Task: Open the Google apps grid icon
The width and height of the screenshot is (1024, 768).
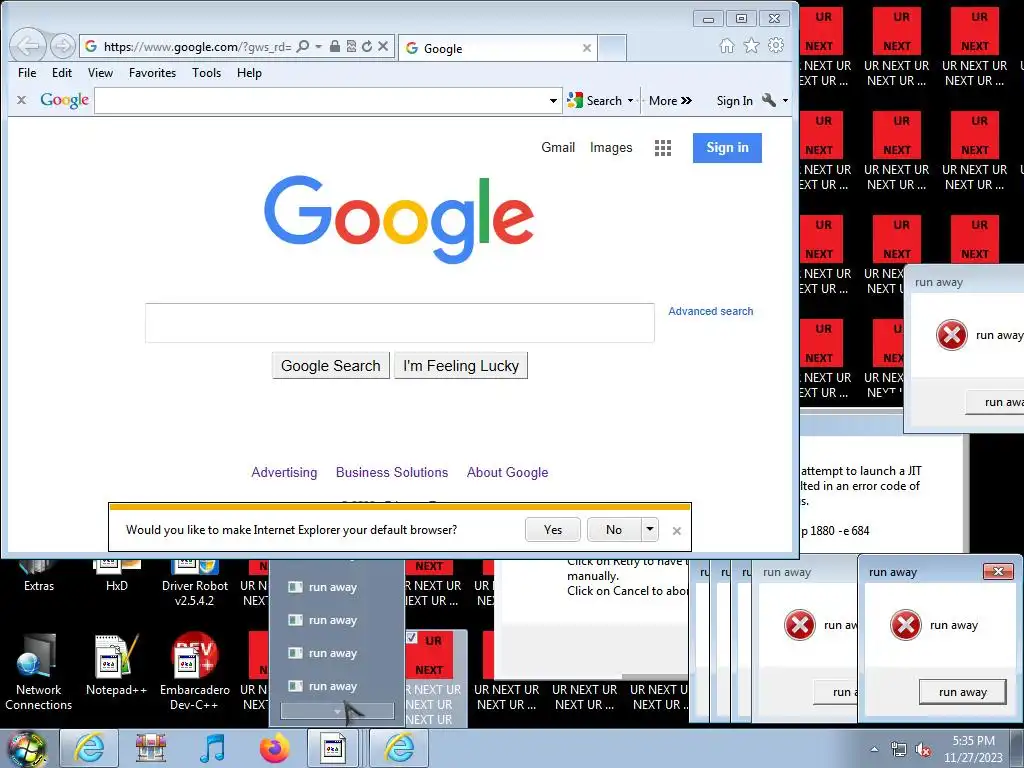Action: (x=663, y=148)
